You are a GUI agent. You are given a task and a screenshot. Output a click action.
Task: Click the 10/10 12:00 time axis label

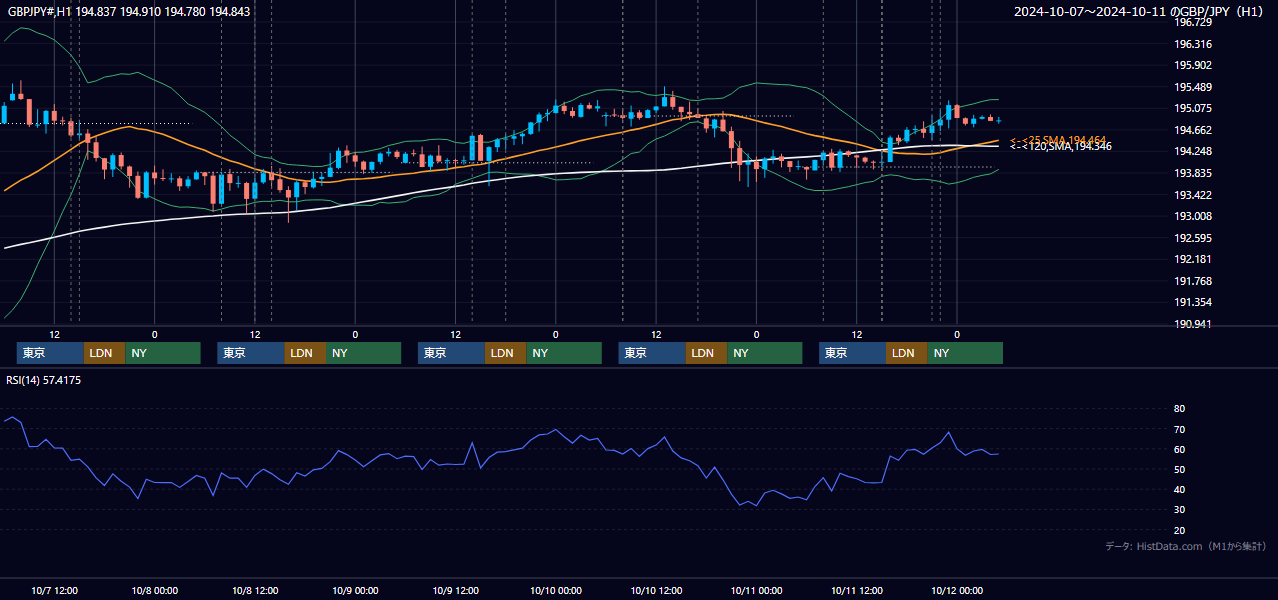click(656, 590)
